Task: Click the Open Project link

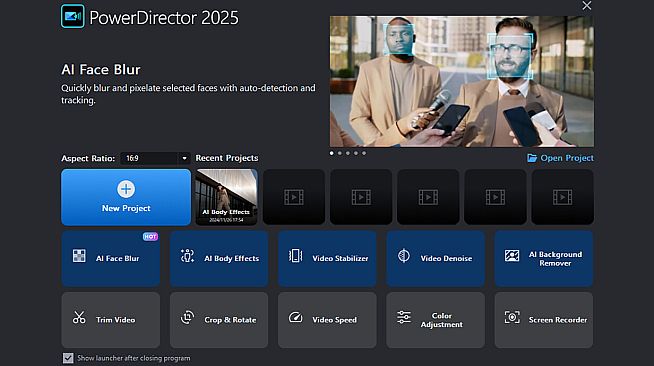Action: point(560,158)
